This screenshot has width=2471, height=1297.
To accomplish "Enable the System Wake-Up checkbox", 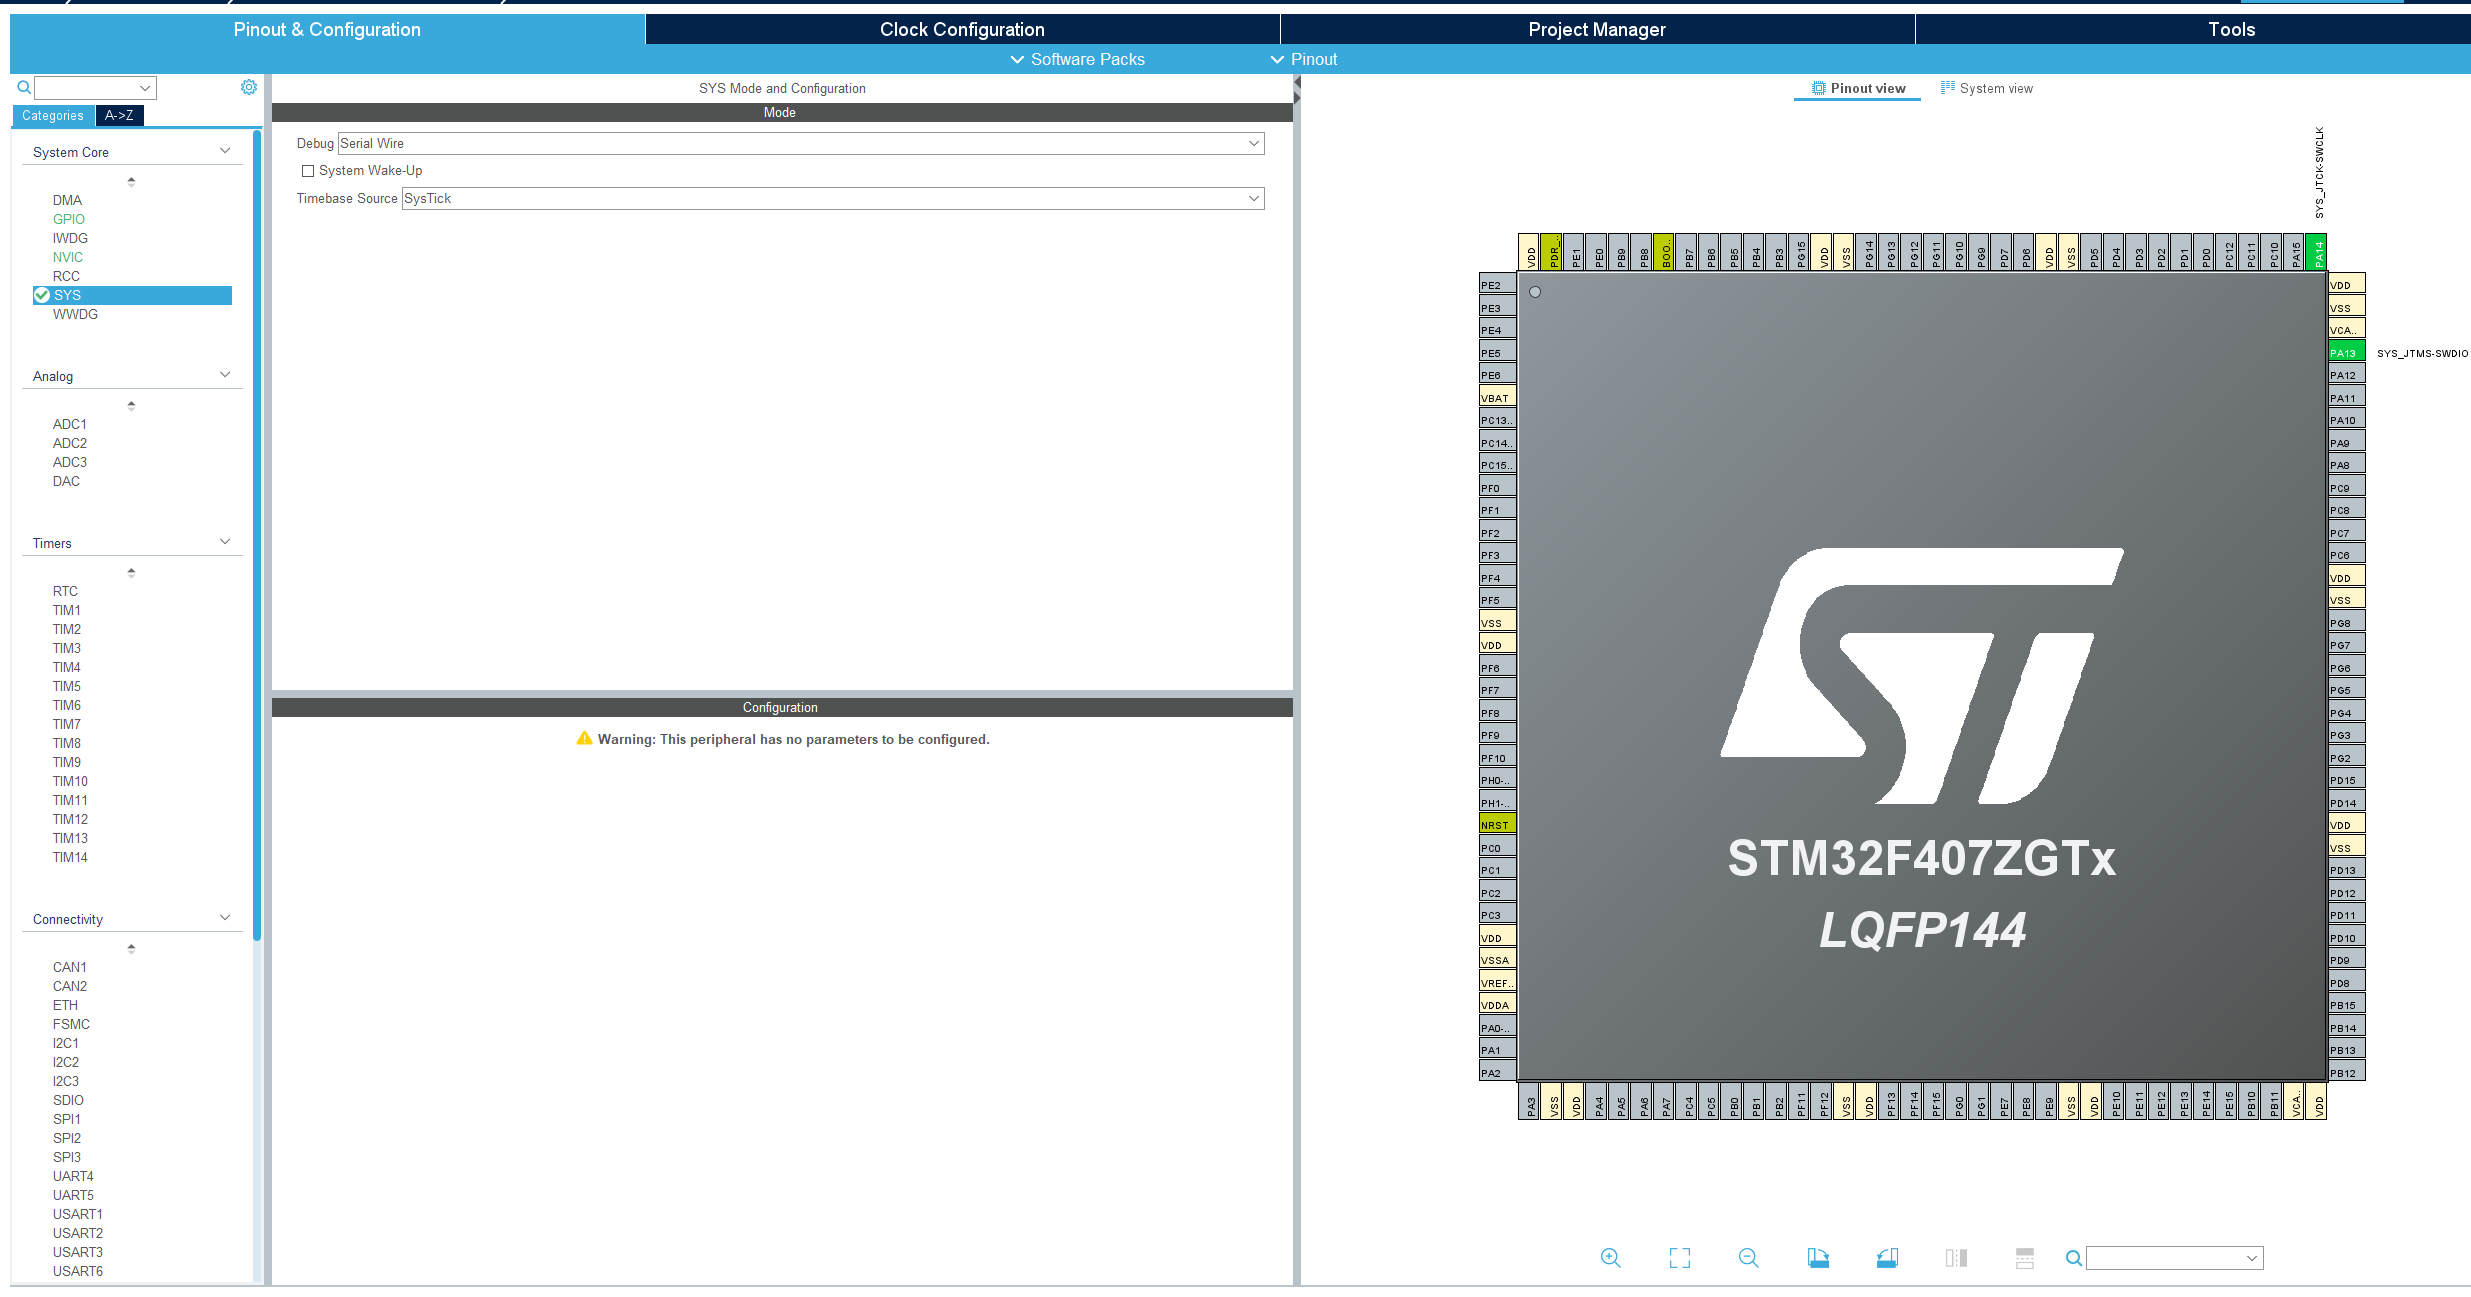I will click(308, 171).
